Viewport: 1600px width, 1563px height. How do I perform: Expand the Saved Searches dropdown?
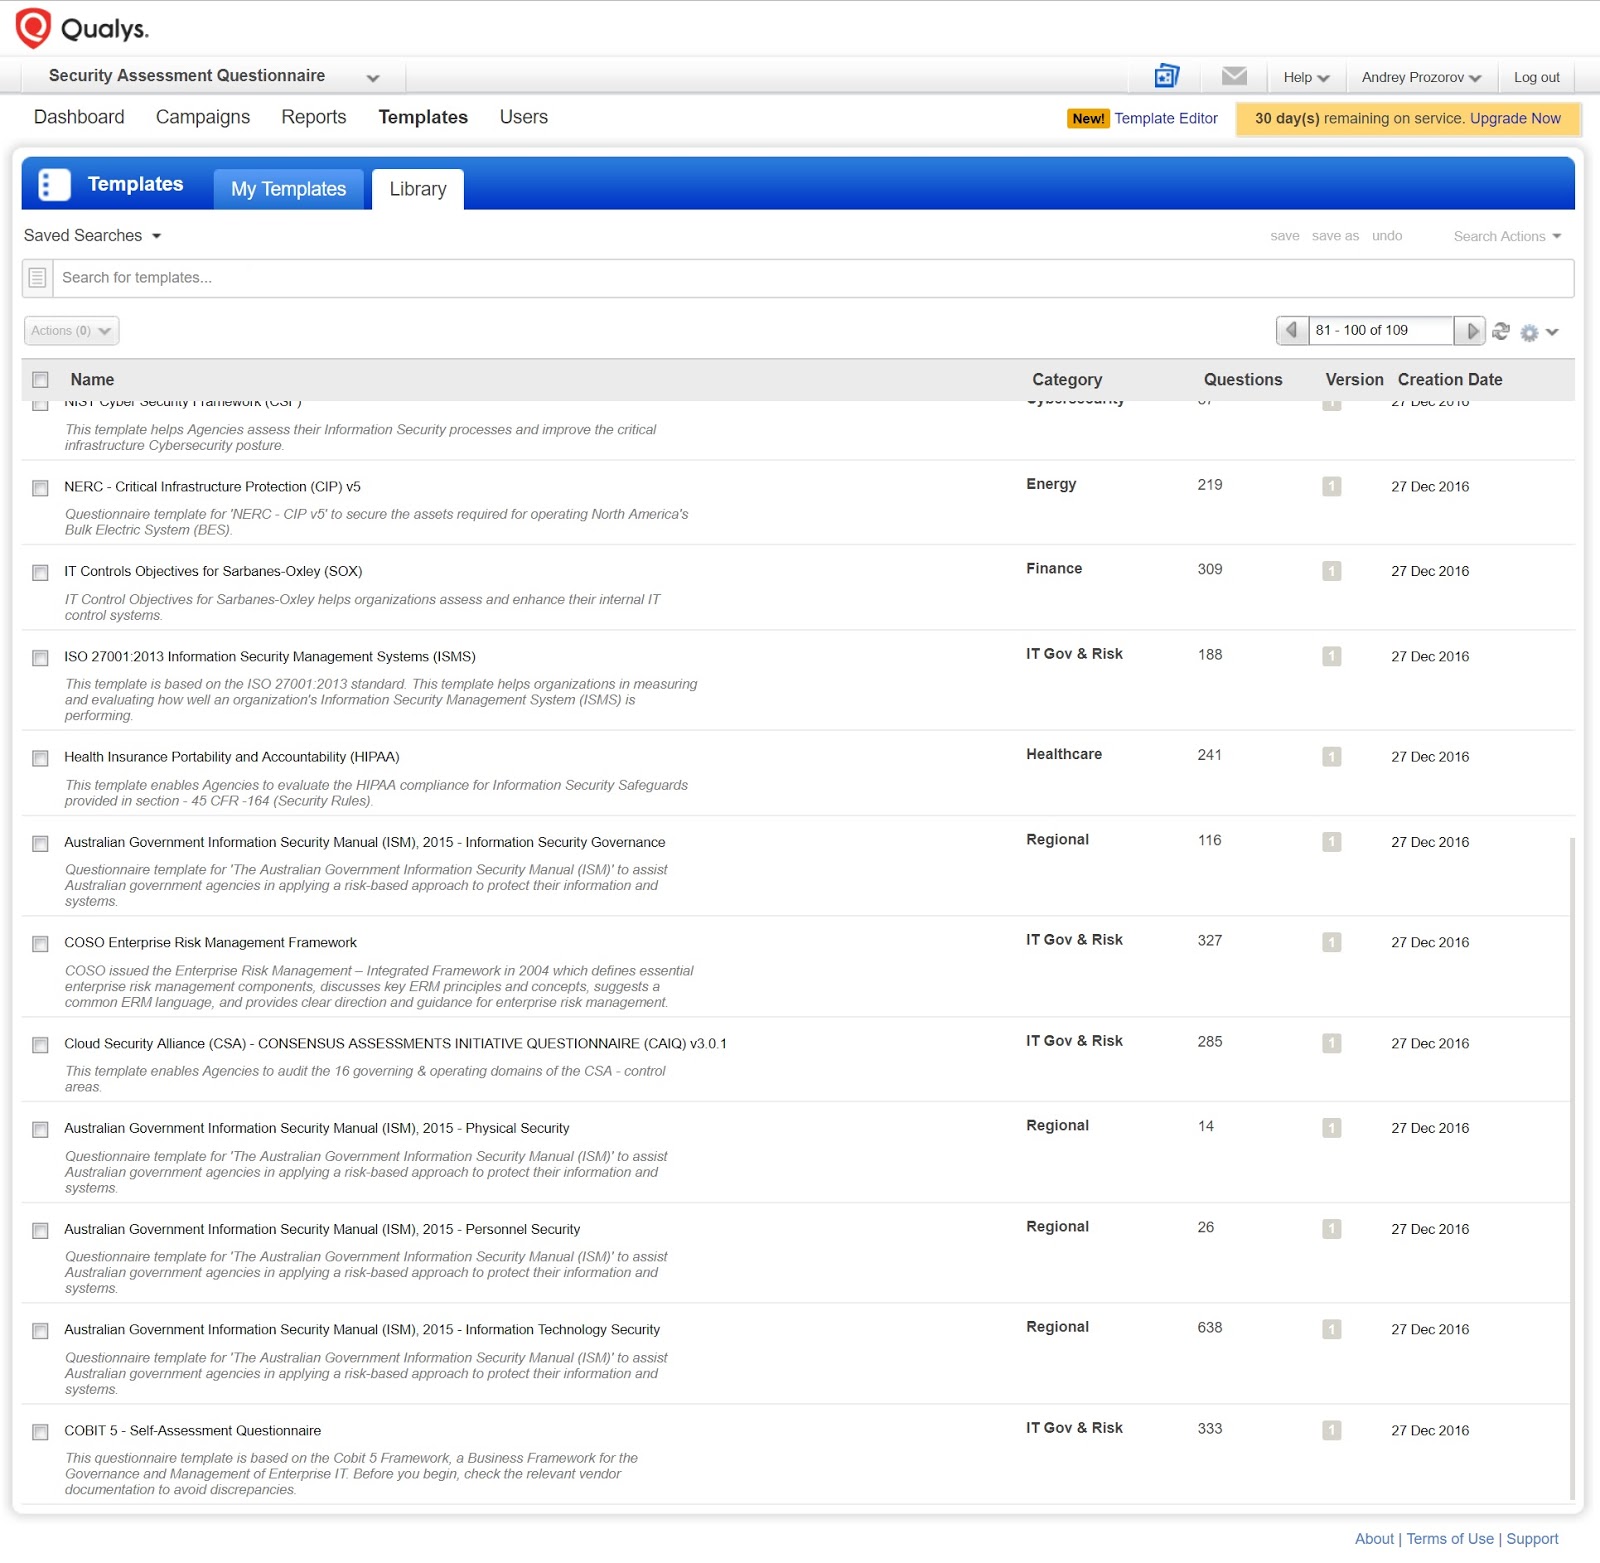click(x=93, y=236)
